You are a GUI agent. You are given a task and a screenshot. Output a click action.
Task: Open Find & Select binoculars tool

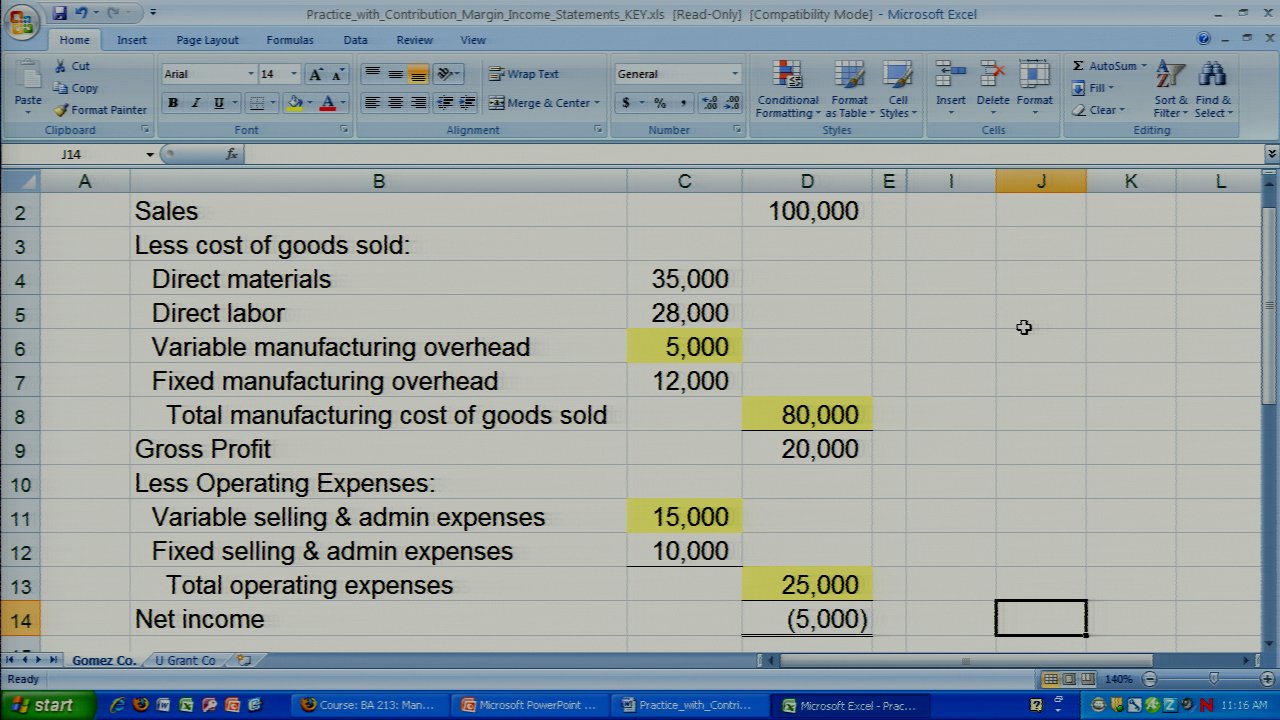tap(1213, 89)
